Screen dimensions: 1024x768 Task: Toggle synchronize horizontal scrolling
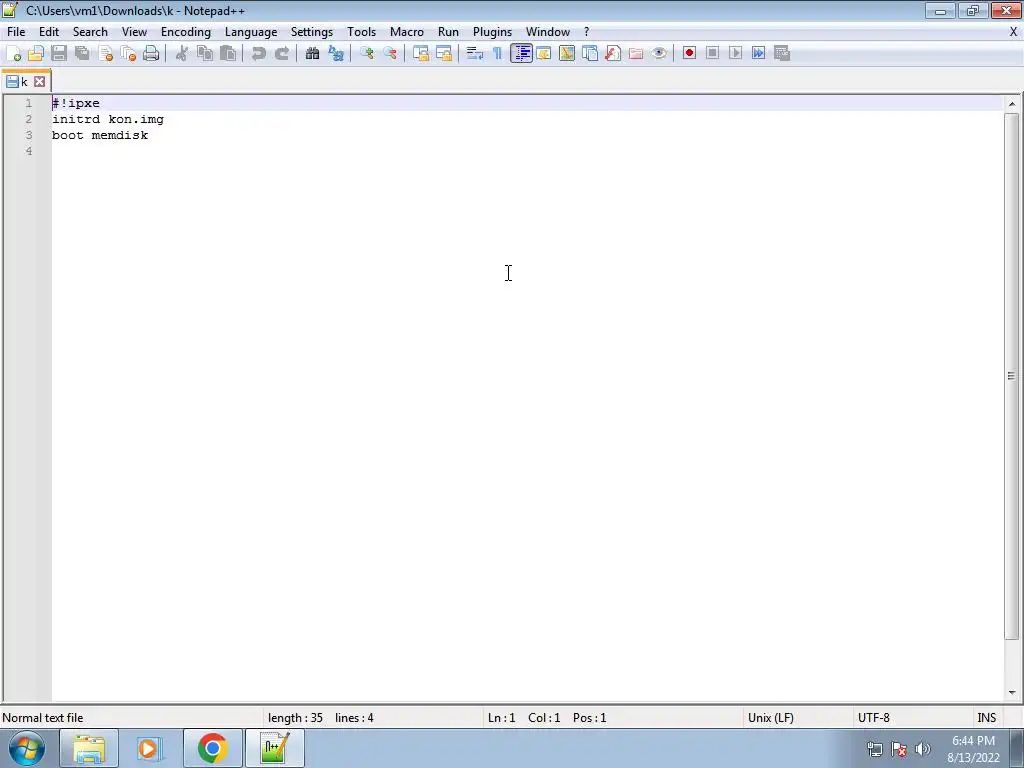click(443, 54)
